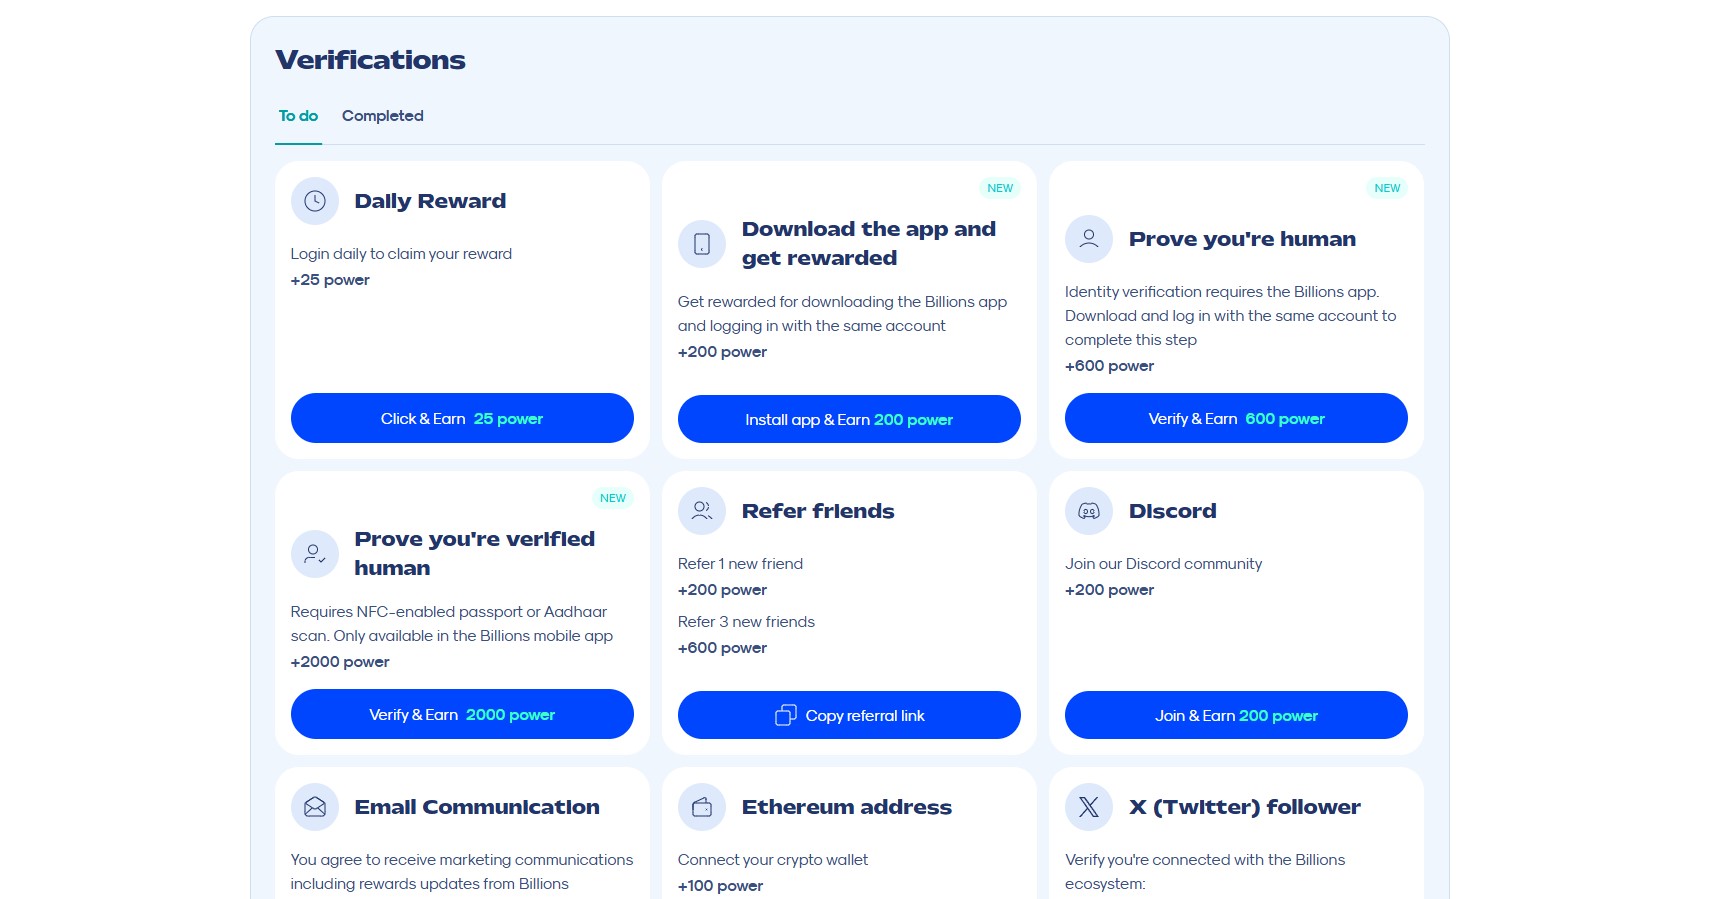Click Verify & Earn 600 power button
This screenshot has width=1734, height=899.
click(x=1236, y=418)
